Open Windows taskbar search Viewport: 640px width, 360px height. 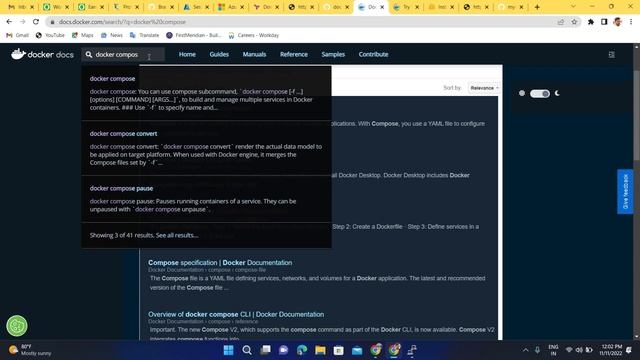[247, 350]
